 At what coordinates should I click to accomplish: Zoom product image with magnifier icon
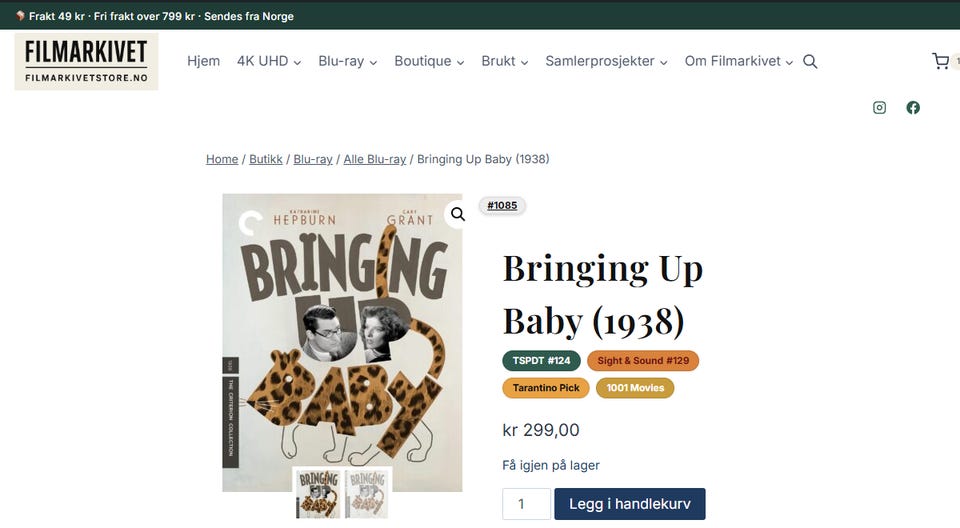[457, 214]
